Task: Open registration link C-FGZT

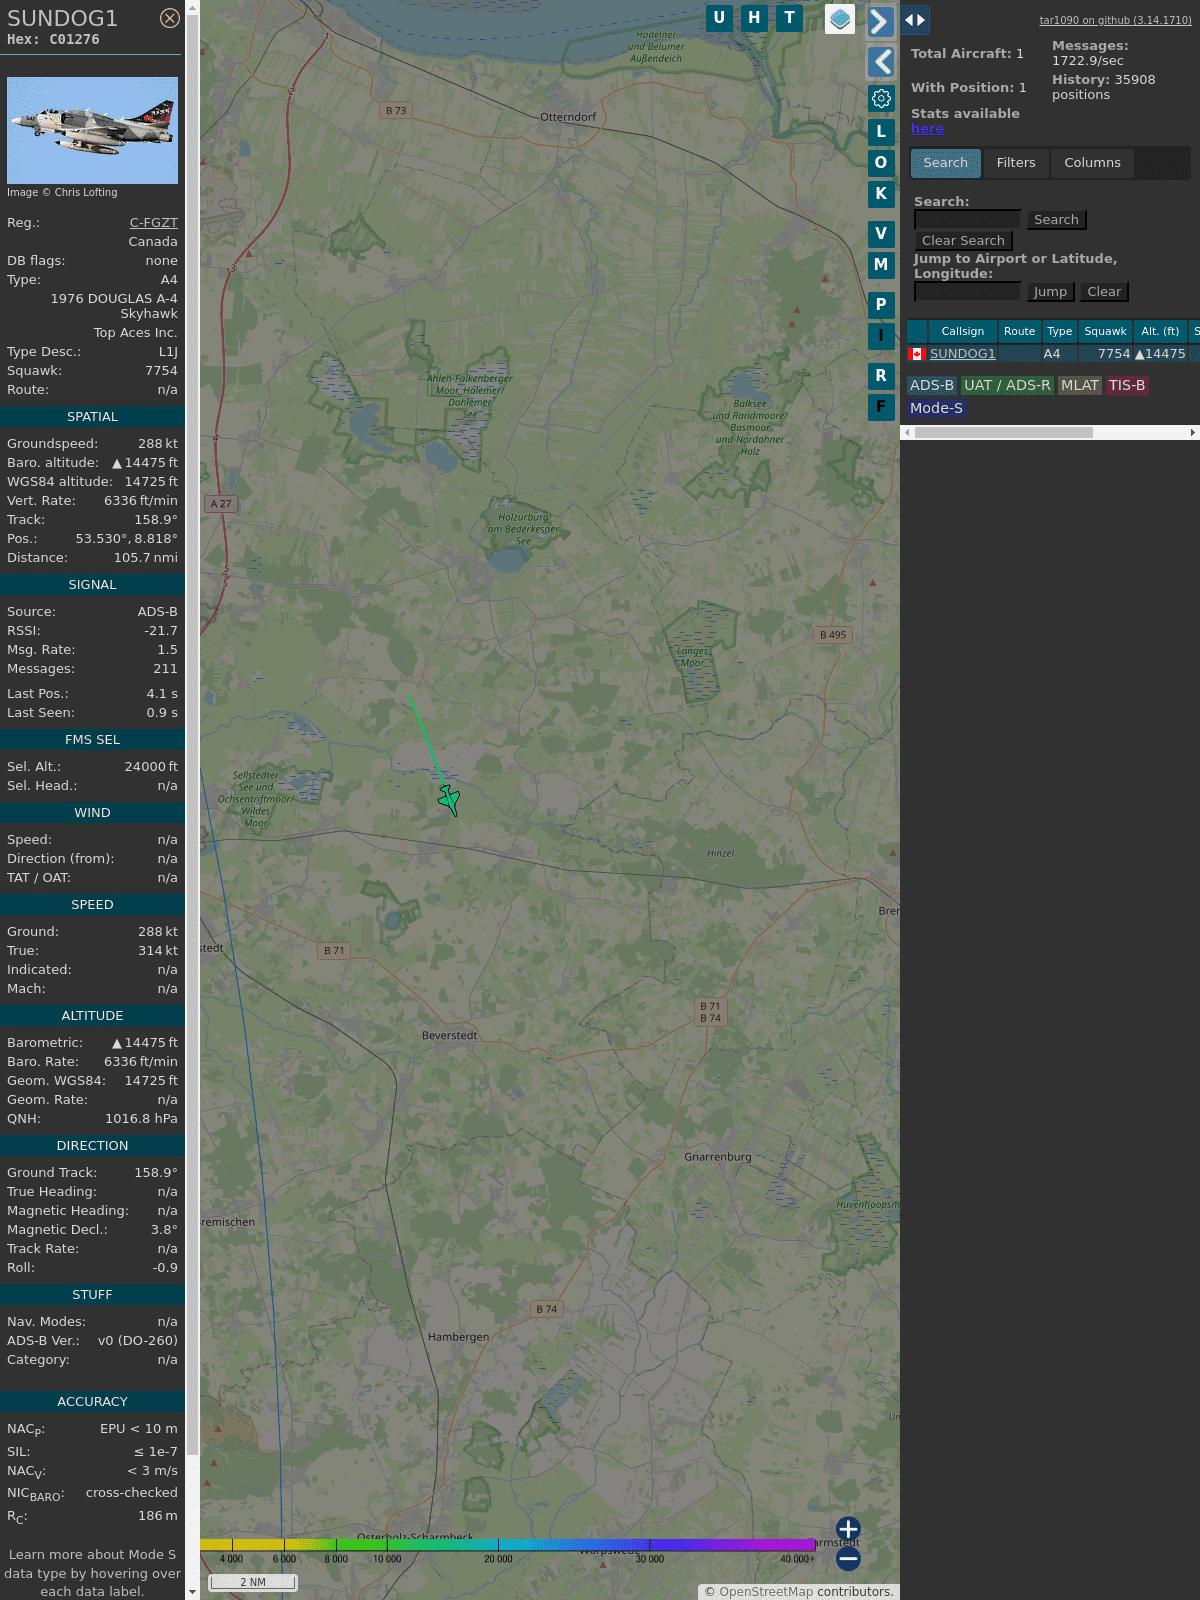Action: point(153,223)
